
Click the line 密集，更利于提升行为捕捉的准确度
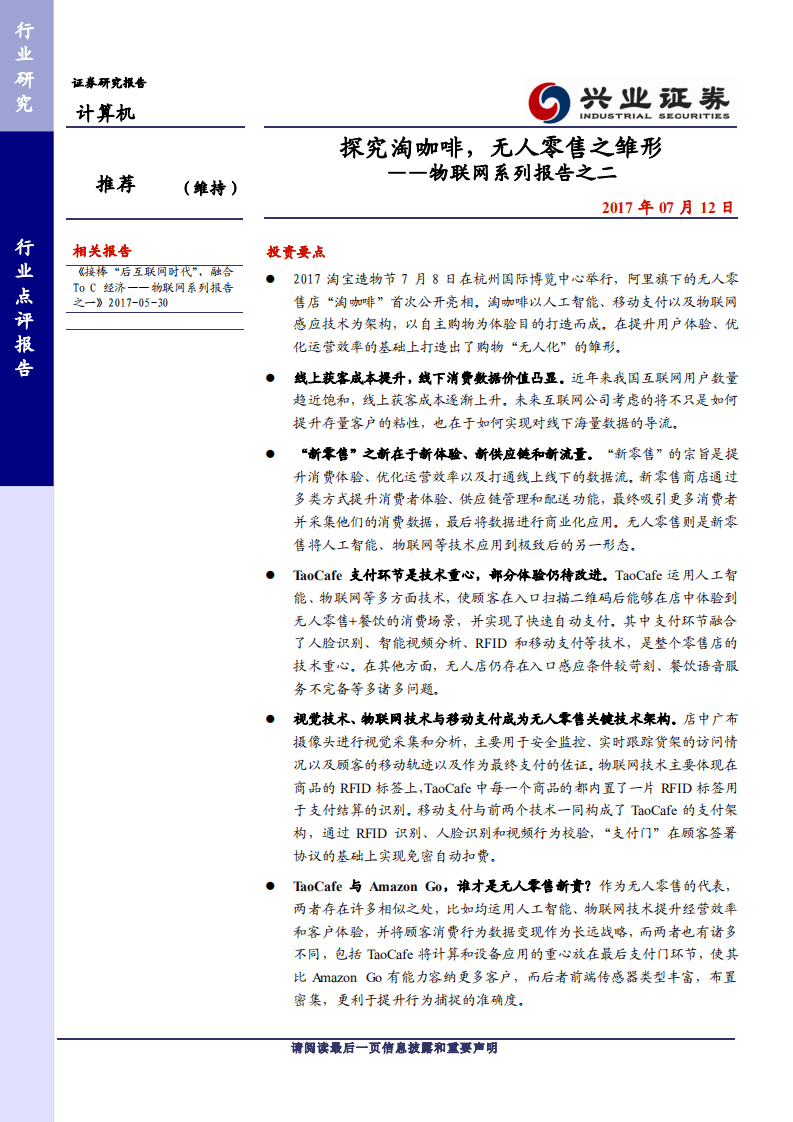pyautogui.click(x=409, y=1000)
